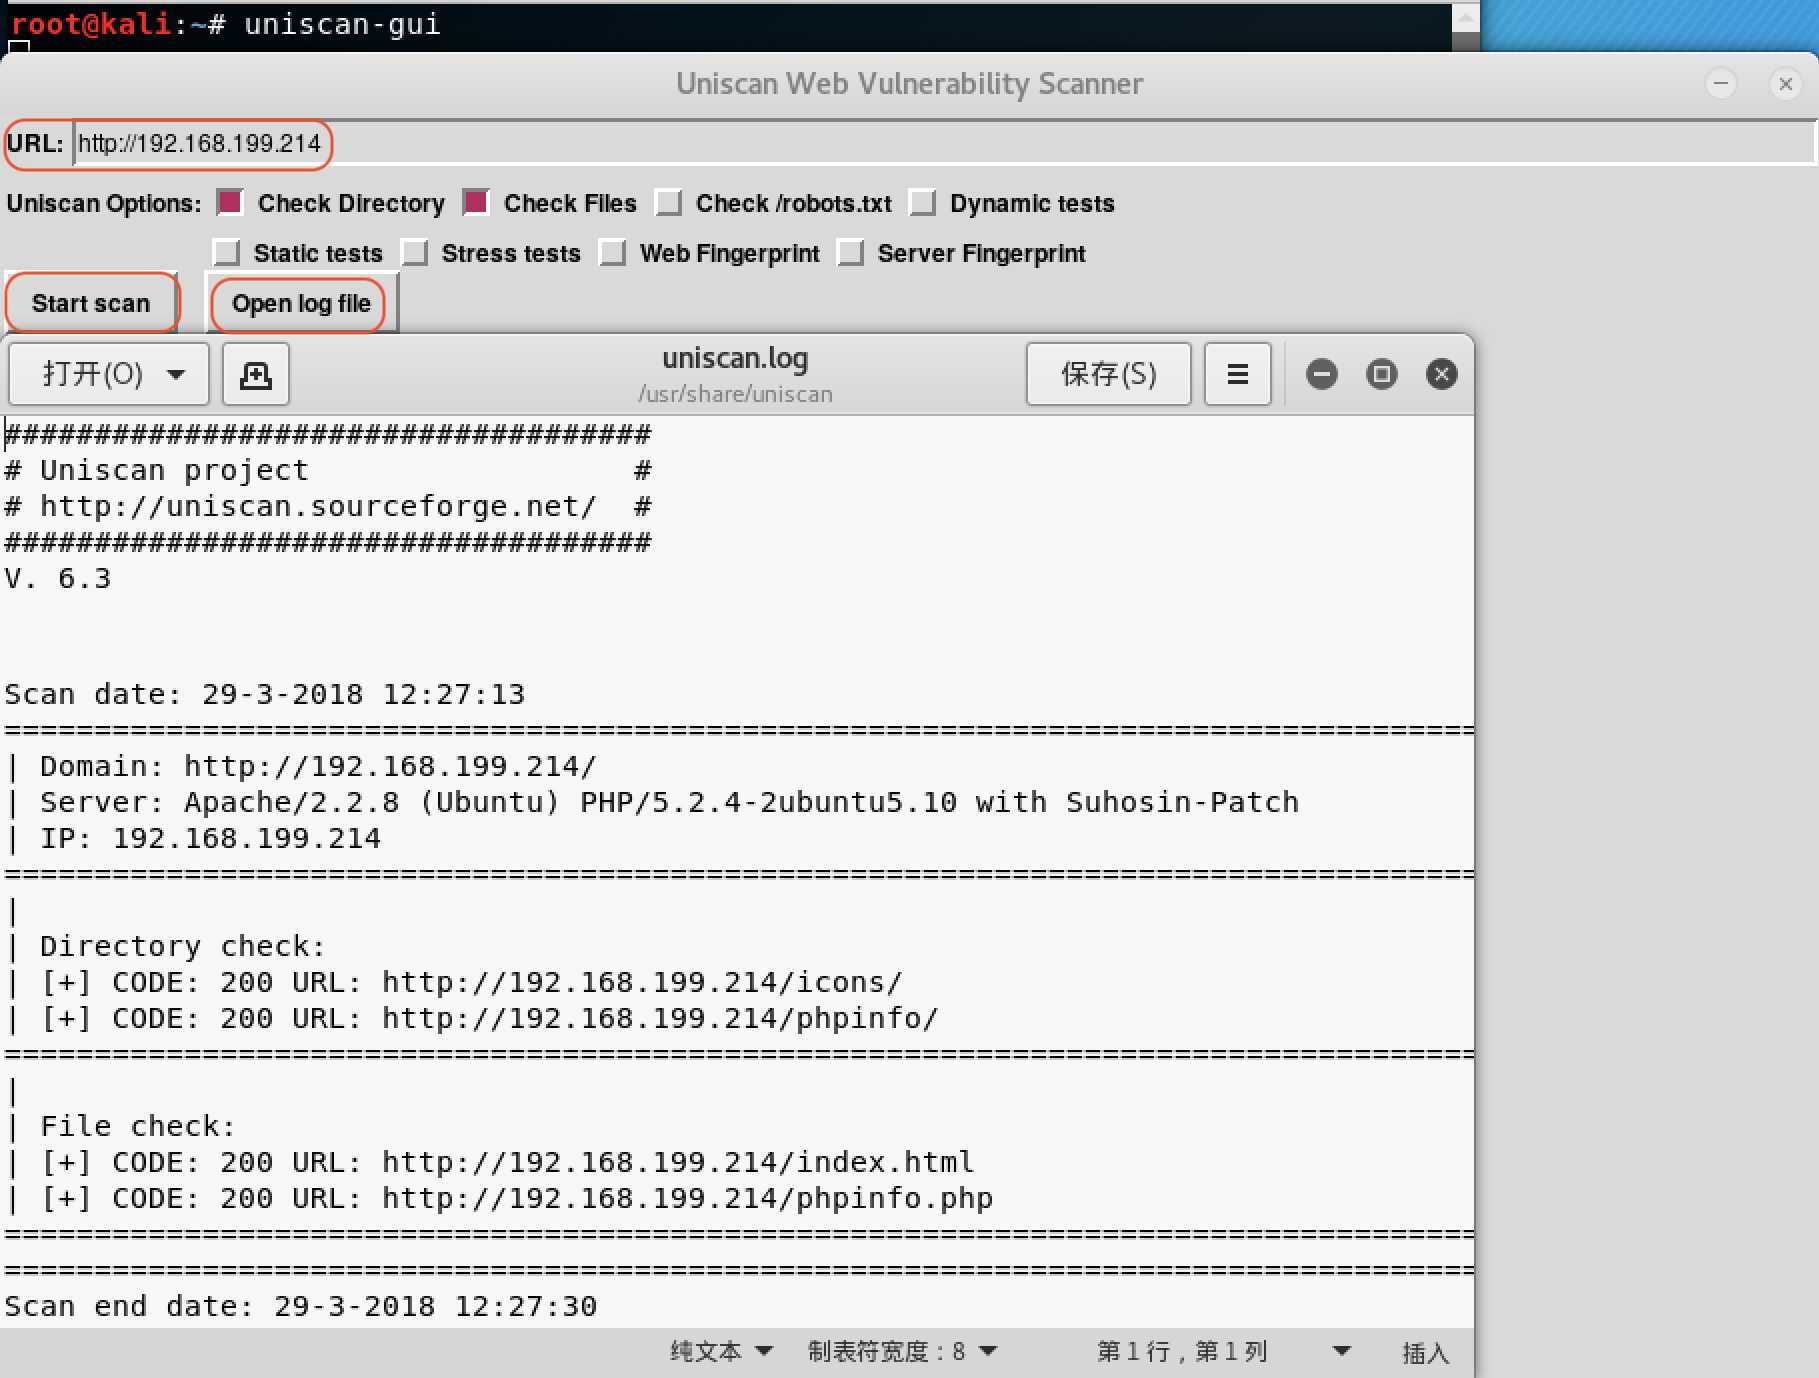Maximize the uniscan.log editor window
The width and height of the screenshot is (1819, 1378).
[x=1382, y=374]
